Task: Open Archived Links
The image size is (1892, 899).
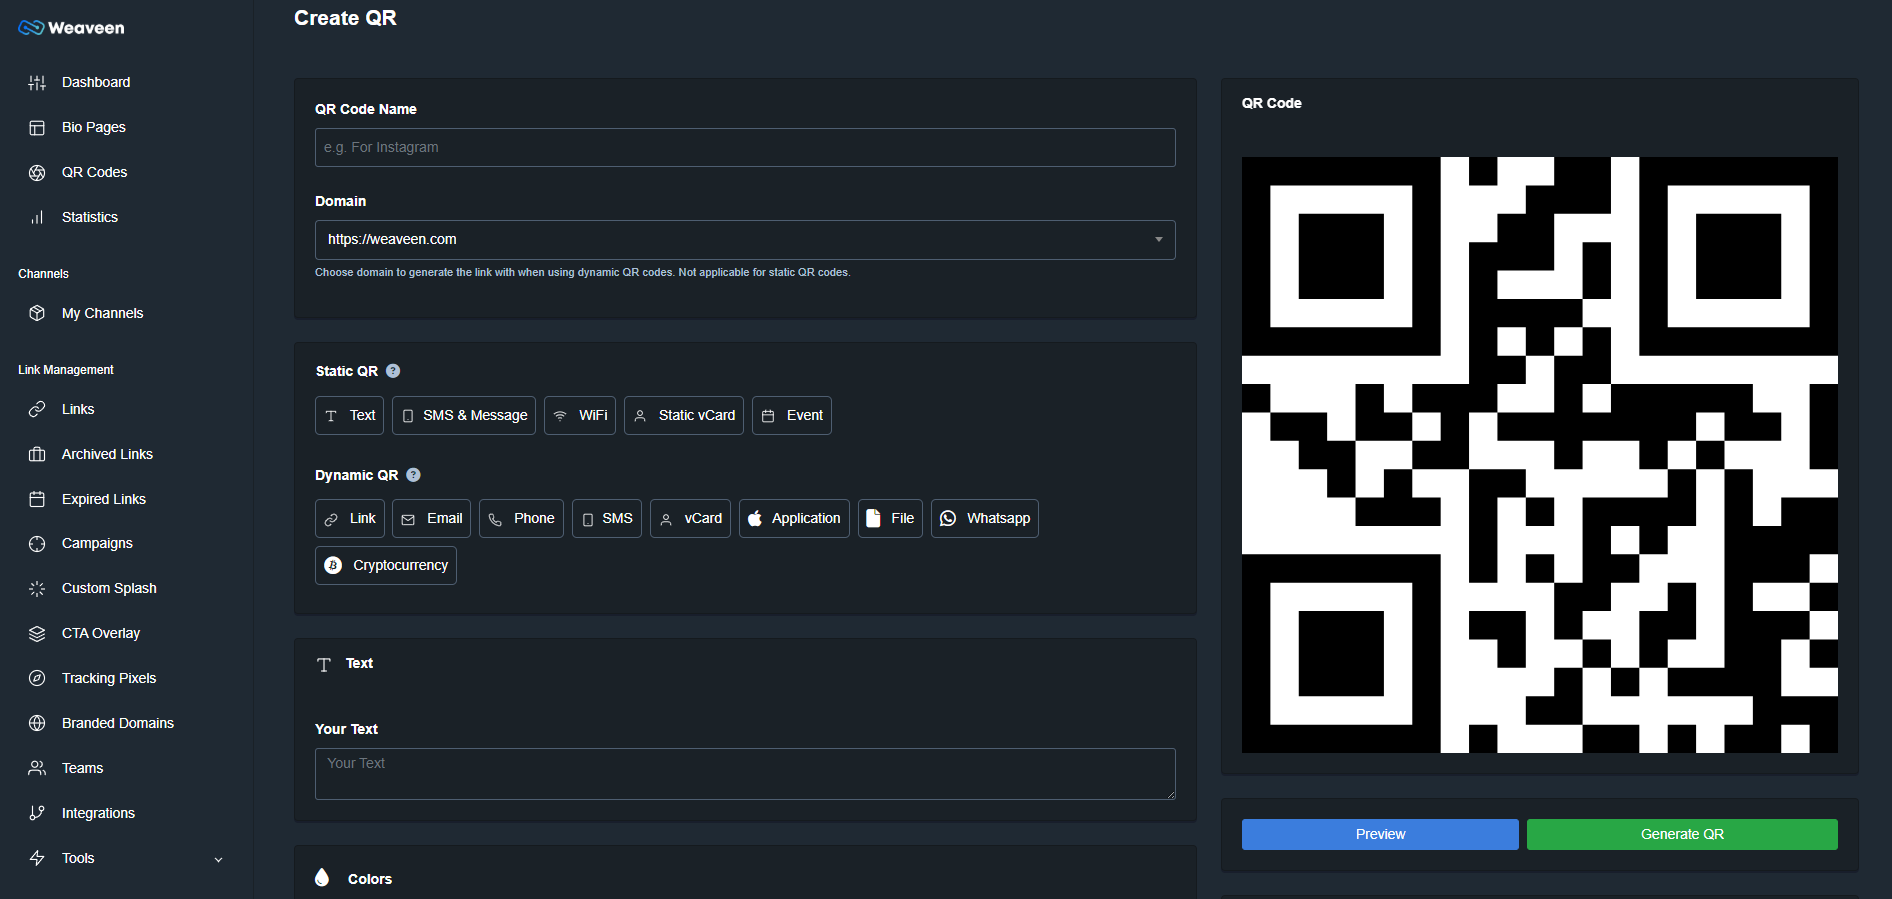Action: coord(107,455)
